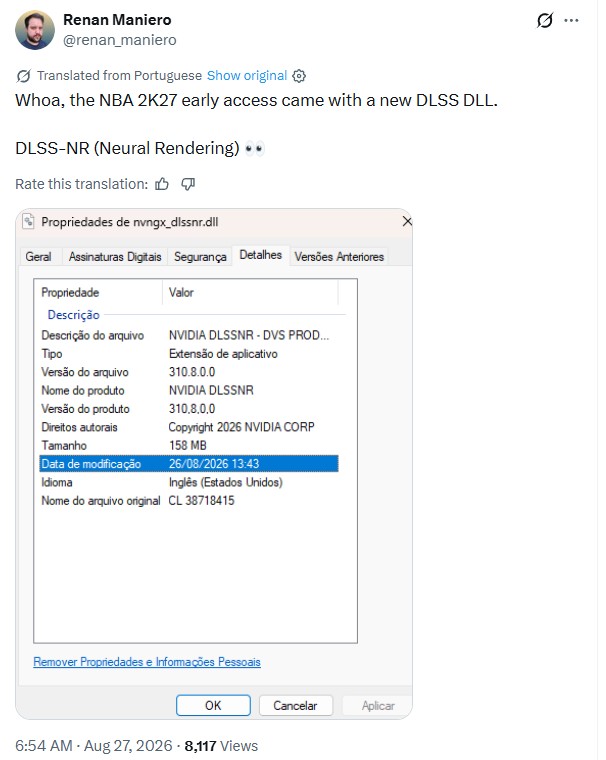Image resolution: width=606 pixels, height=760 pixels.
Task: Click the OK button
Action: (213, 705)
